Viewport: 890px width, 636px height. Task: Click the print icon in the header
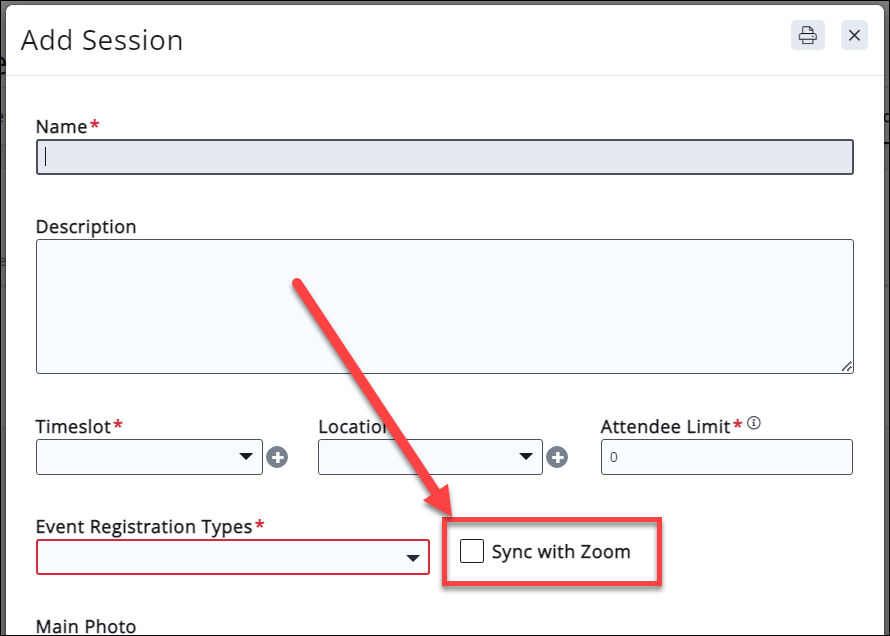pyautogui.click(x=808, y=35)
